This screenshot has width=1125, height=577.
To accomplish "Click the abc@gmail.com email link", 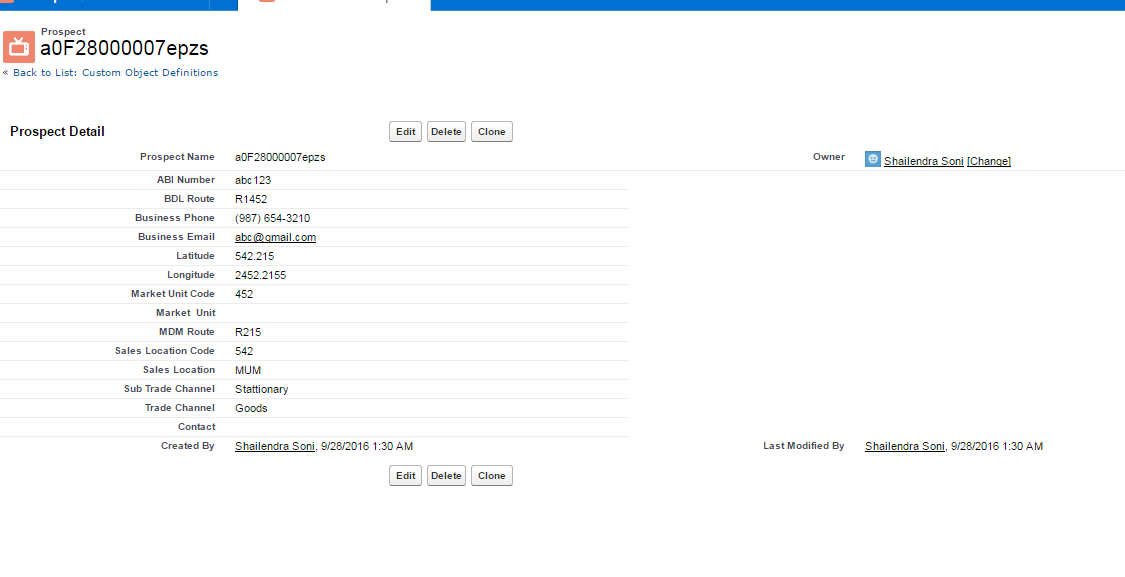I will tap(274, 237).
